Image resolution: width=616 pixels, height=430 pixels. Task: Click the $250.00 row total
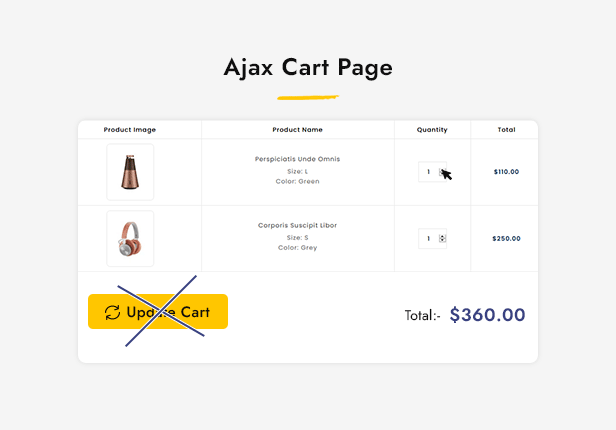tap(506, 239)
